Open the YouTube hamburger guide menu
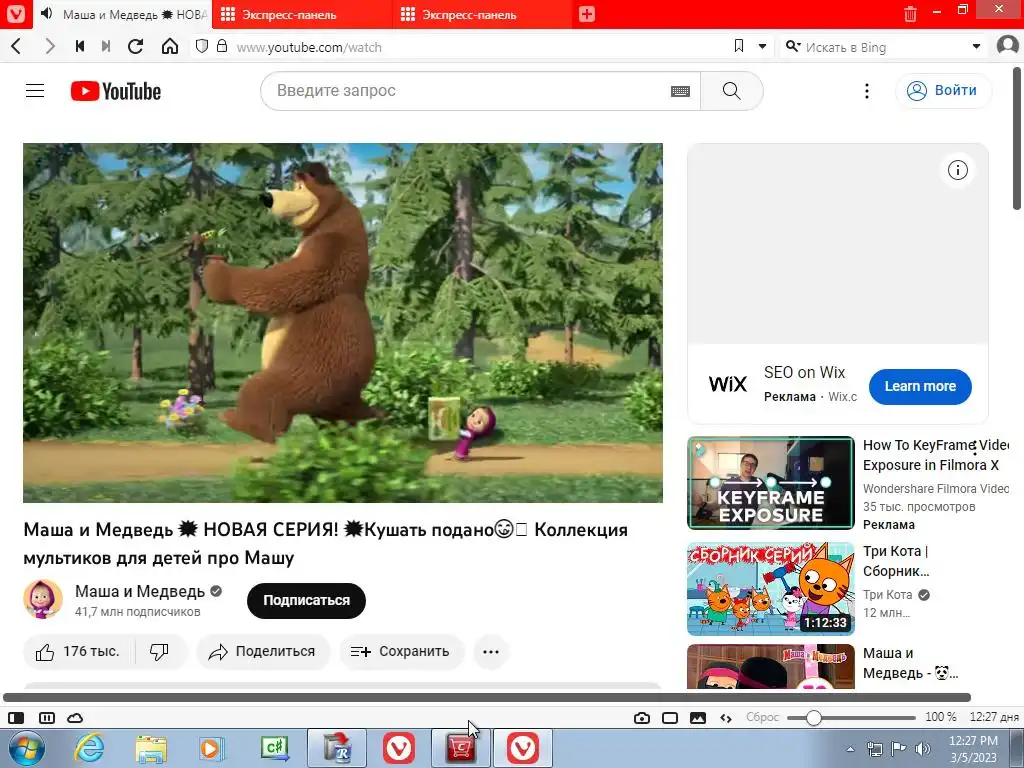 (35, 91)
